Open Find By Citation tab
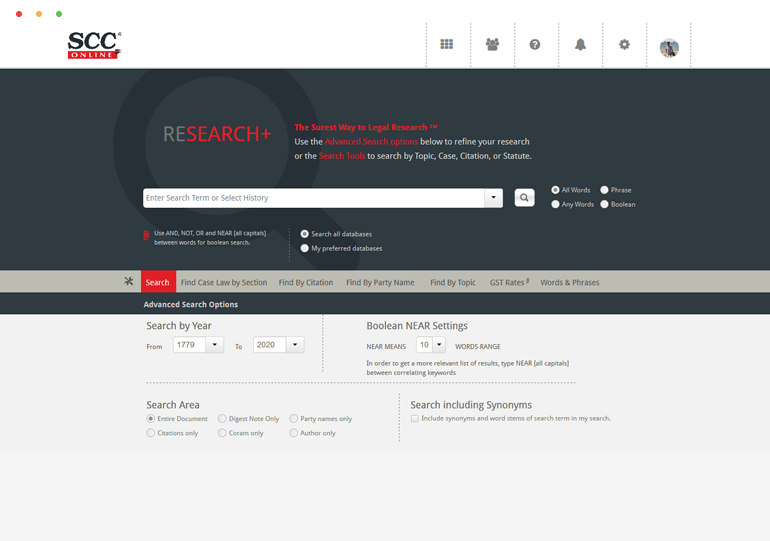770x541 pixels. click(306, 282)
